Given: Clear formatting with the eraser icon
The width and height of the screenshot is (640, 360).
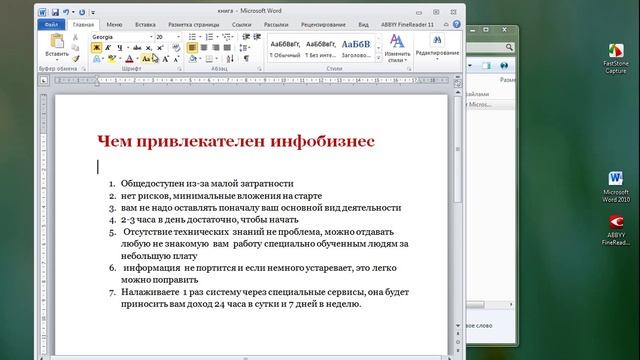Looking at the screenshot, I should 176,48.
